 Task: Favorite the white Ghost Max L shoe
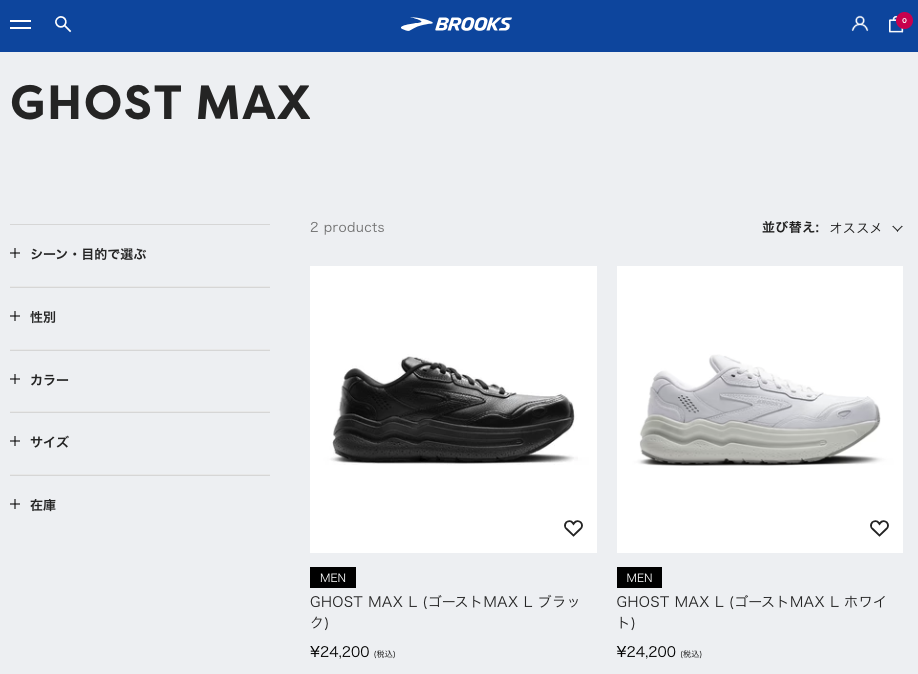879,528
